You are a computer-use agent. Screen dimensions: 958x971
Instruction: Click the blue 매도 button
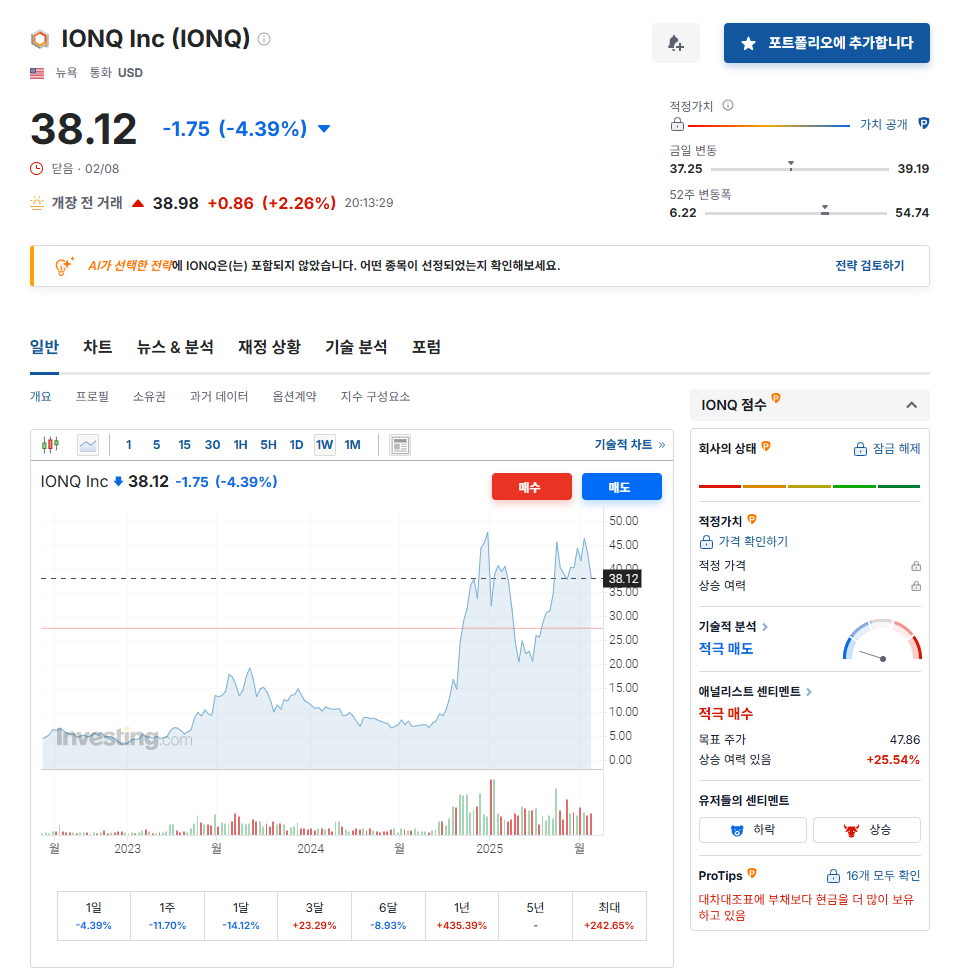(x=622, y=487)
